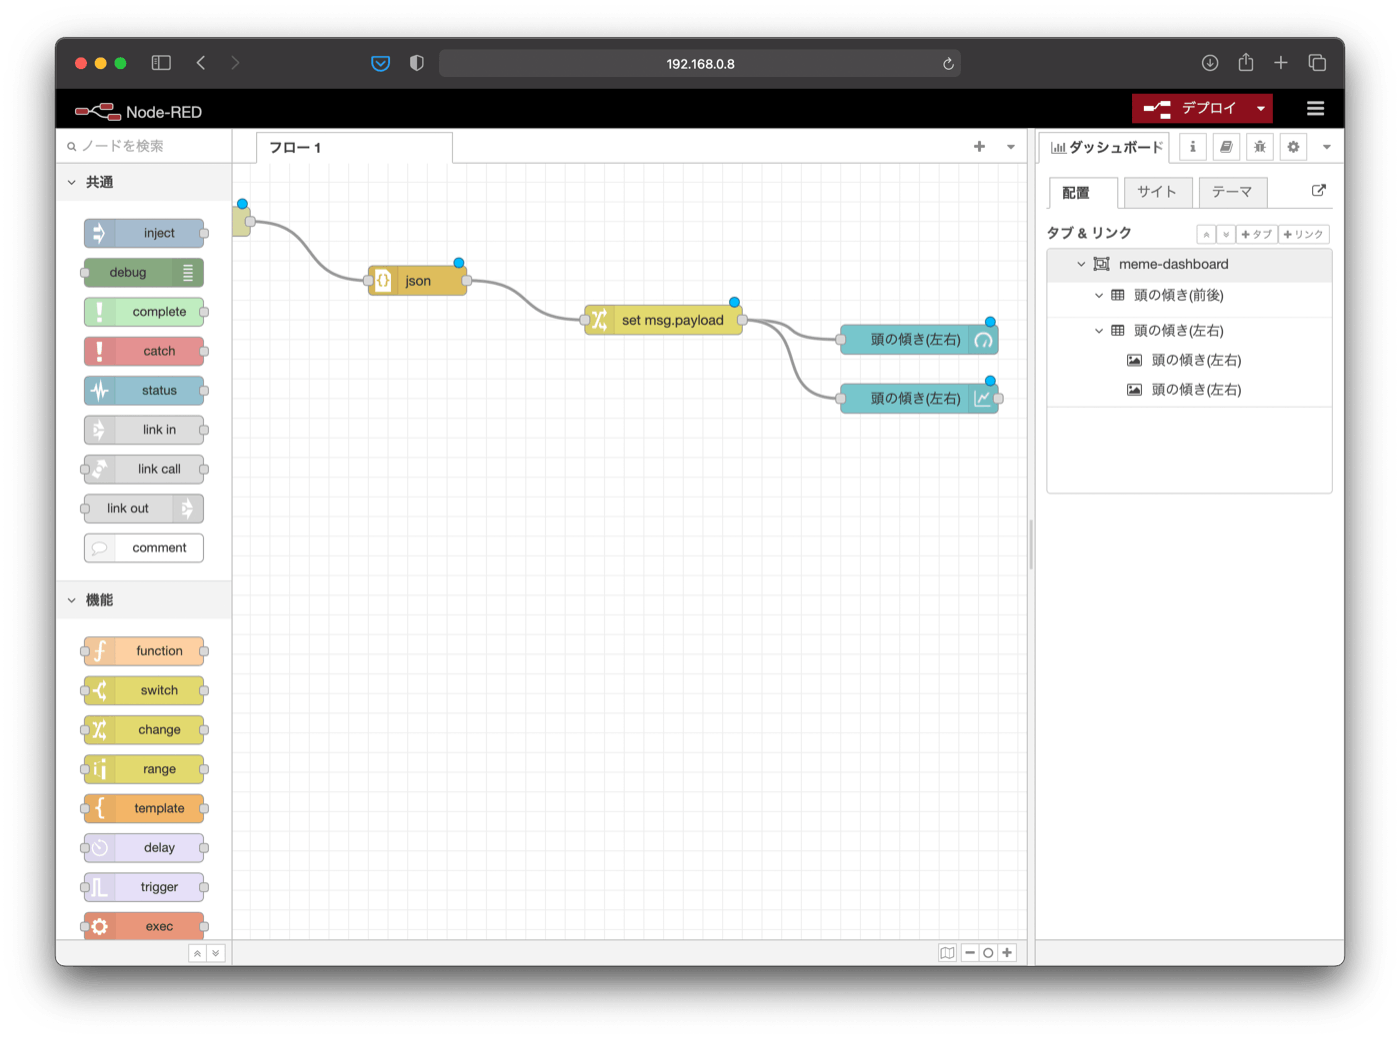This screenshot has height=1039, width=1400.
Task: Select the link in node
Action: click(144, 430)
